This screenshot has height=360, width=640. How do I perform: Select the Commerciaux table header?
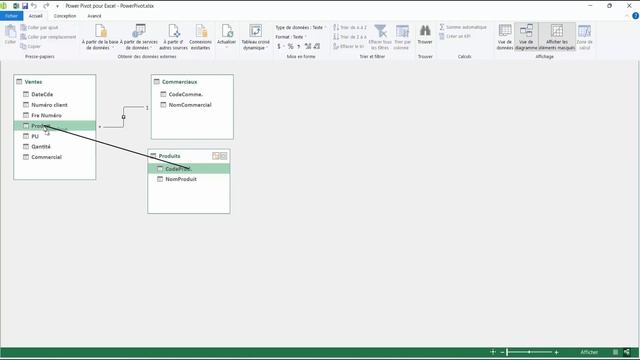[x=192, y=82]
